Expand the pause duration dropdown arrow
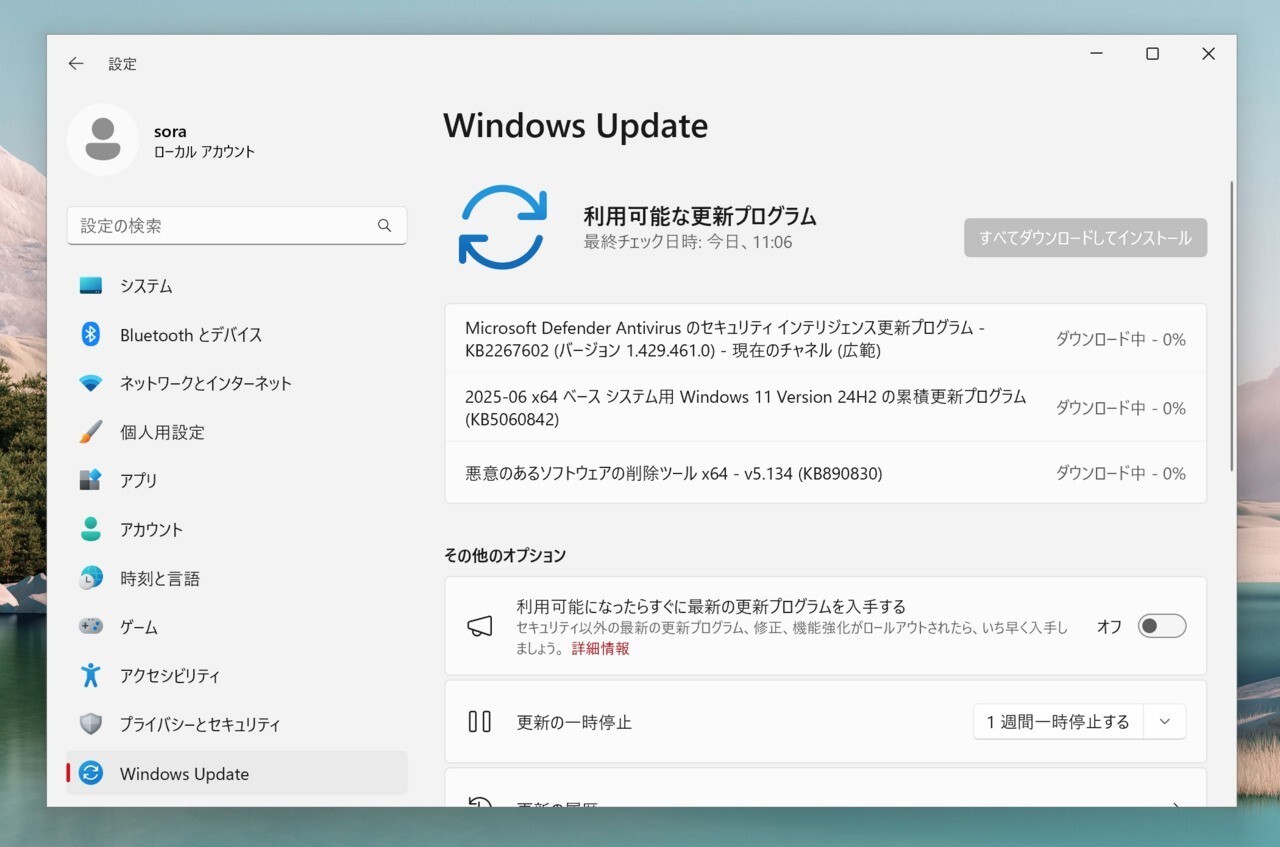 coord(1164,722)
